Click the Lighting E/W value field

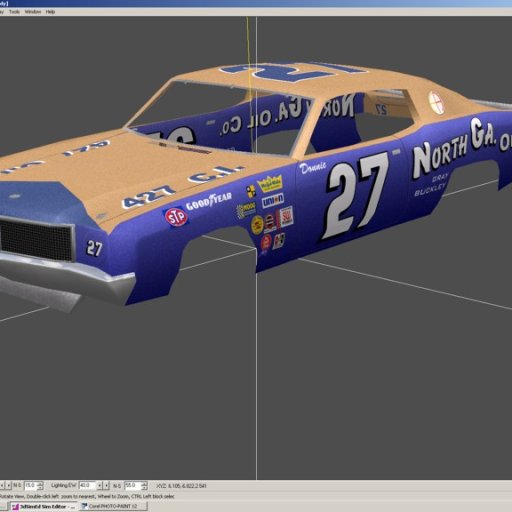click(x=87, y=485)
